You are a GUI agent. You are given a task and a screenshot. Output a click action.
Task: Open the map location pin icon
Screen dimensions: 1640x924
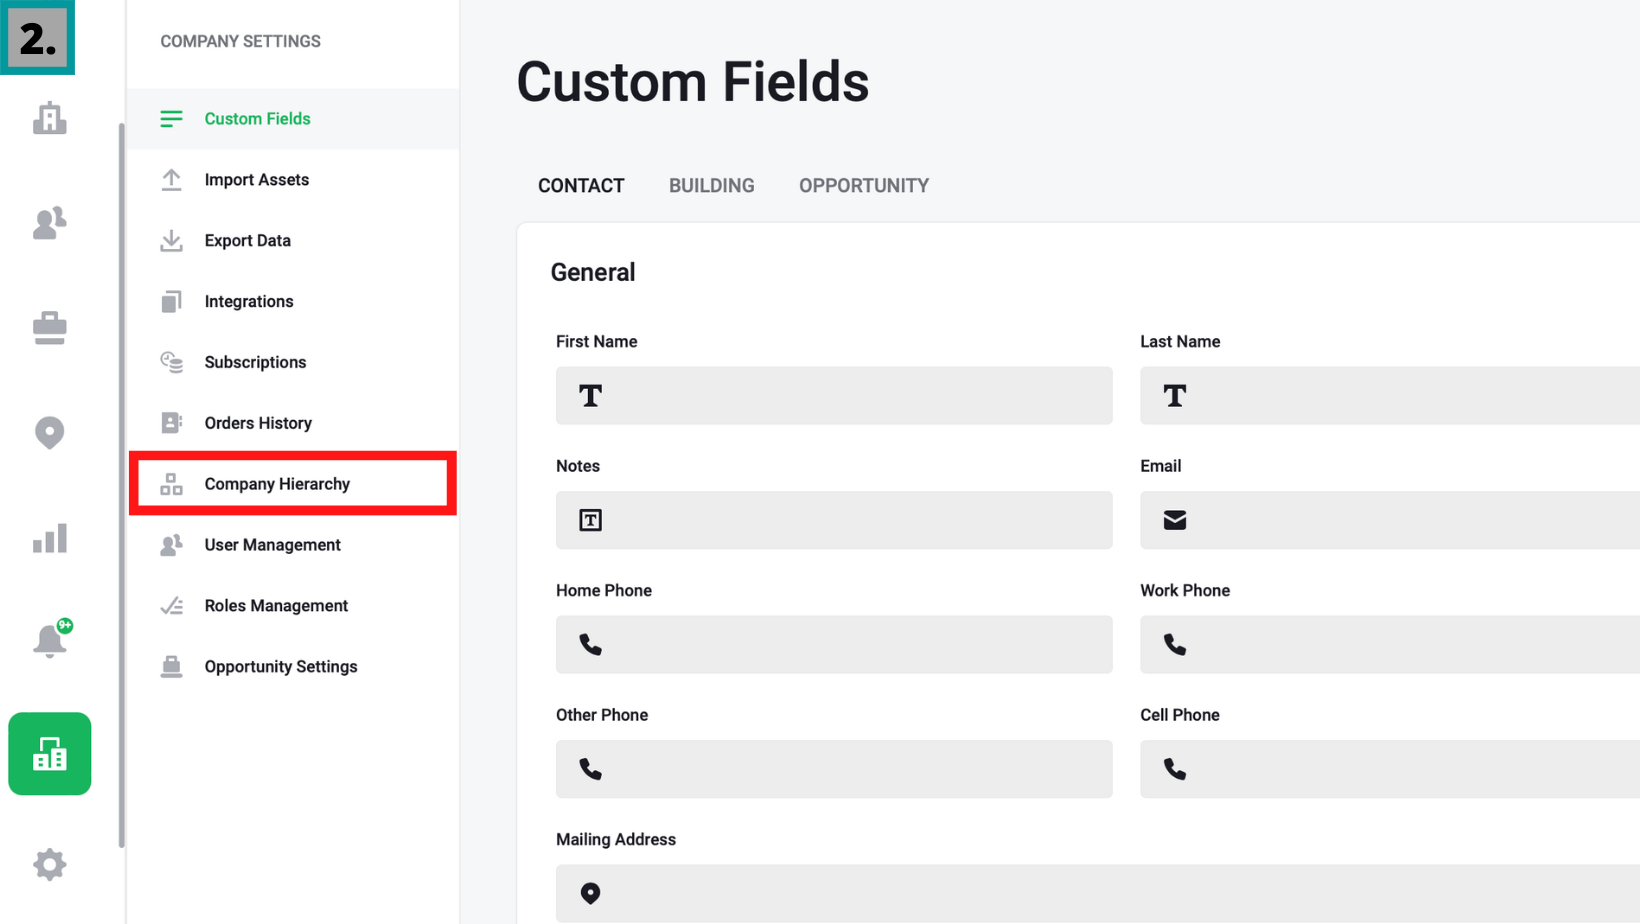click(49, 433)
